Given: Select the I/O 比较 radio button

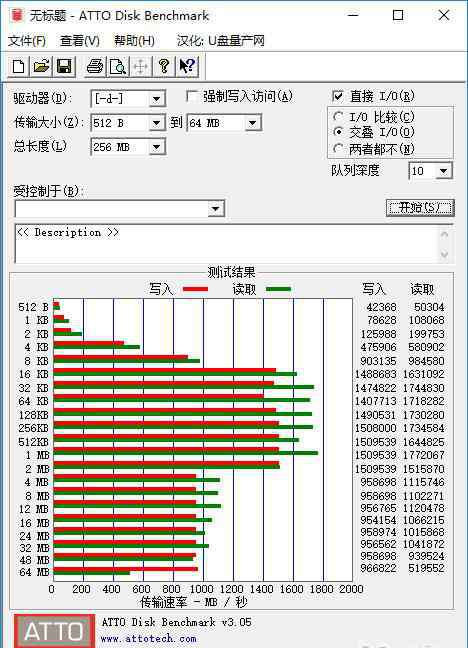Looking at the screenshot, I should (338, 117).
